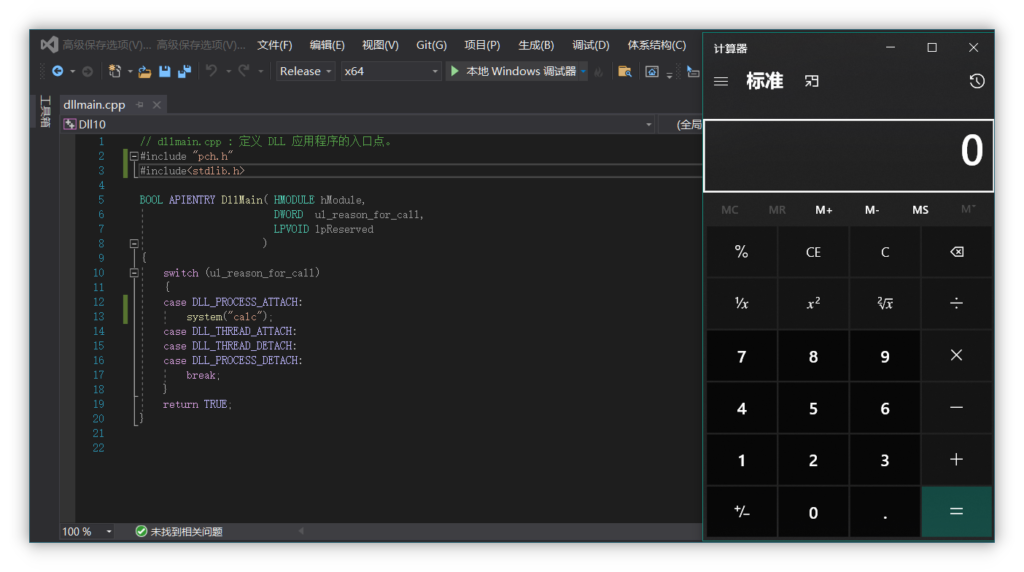This screenshot has height=572, width=1024.
Task: Collapse the #include region on line 2
Action: [134, 156]
